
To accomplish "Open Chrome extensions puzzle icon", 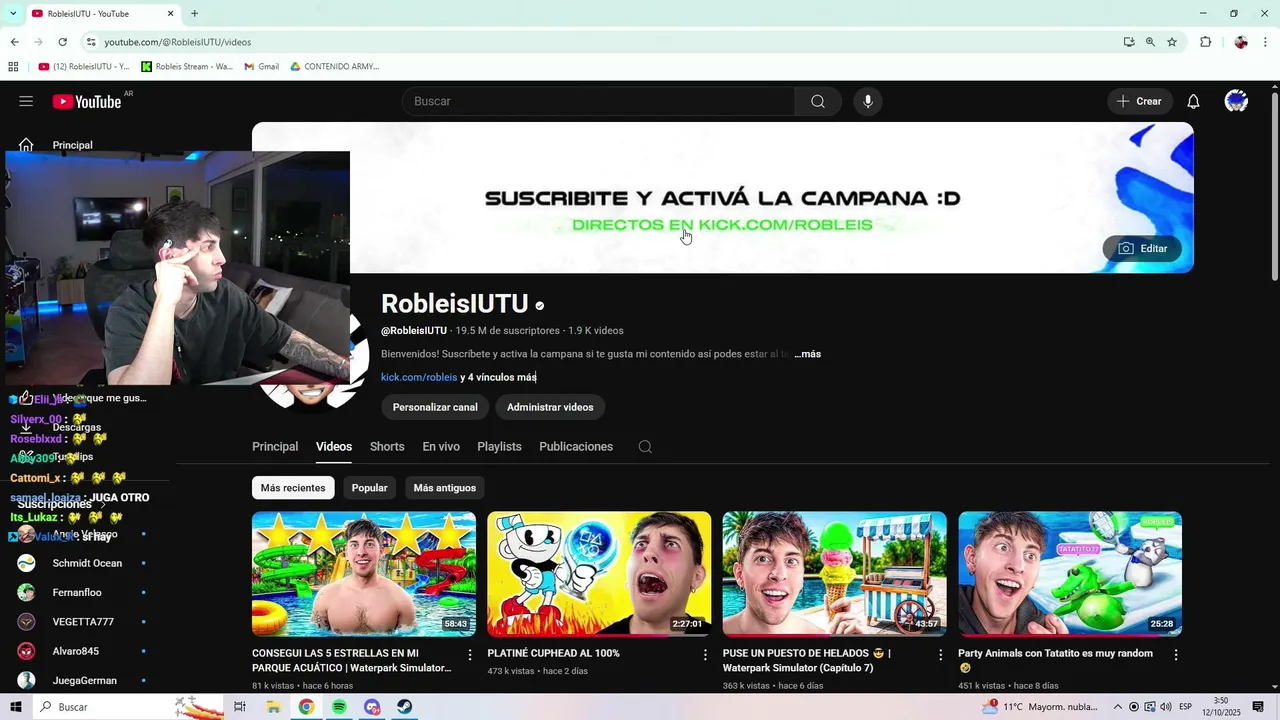I will 1205,42.
